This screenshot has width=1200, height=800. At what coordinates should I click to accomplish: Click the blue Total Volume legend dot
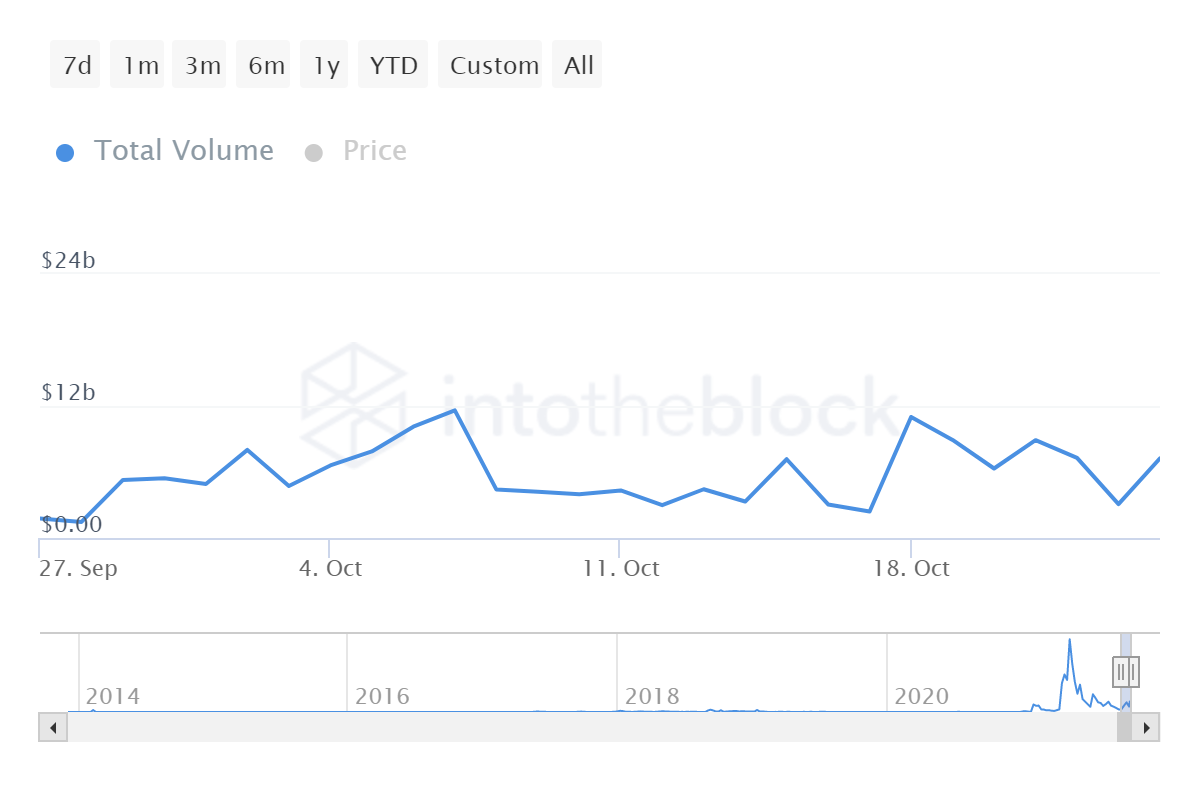65,153
